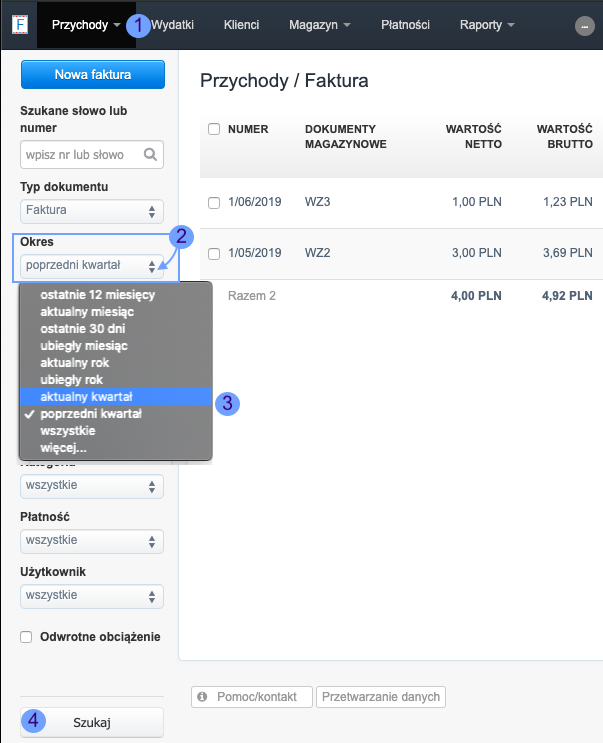Click the 3,69 PLN gross value
603x743 pixels.
[567, 253]
